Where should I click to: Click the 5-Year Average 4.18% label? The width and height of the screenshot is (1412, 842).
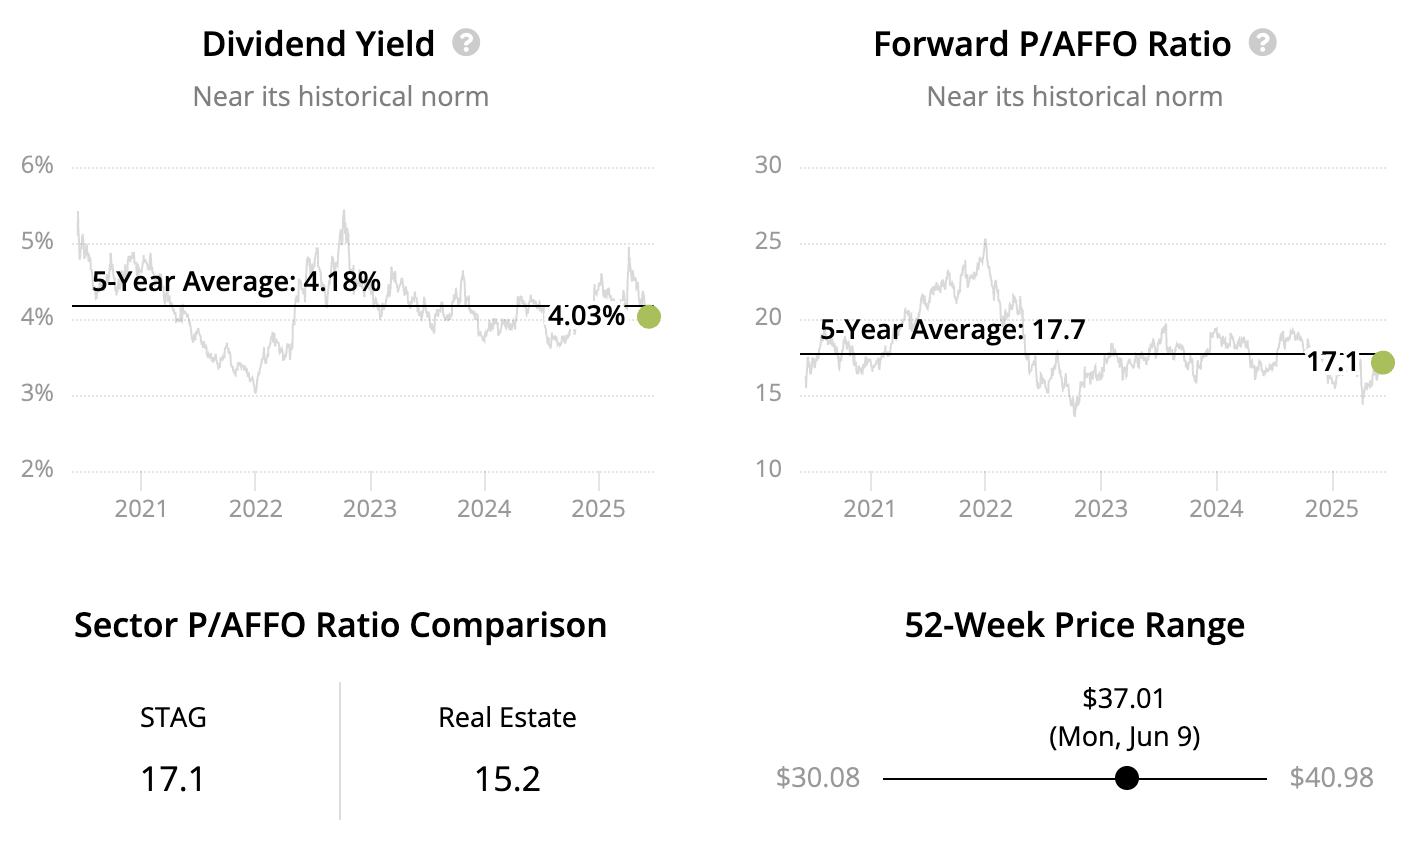pos(236,281)
